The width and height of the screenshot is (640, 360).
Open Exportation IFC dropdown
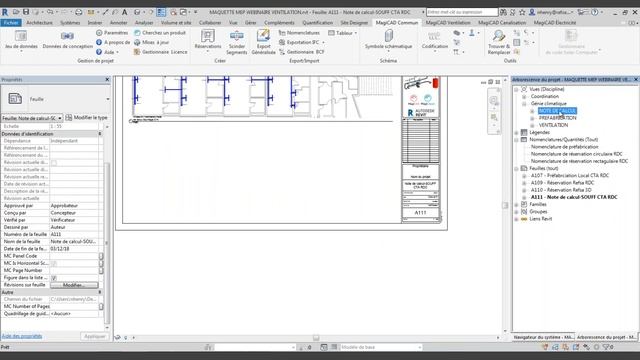(x=302, y=42)
